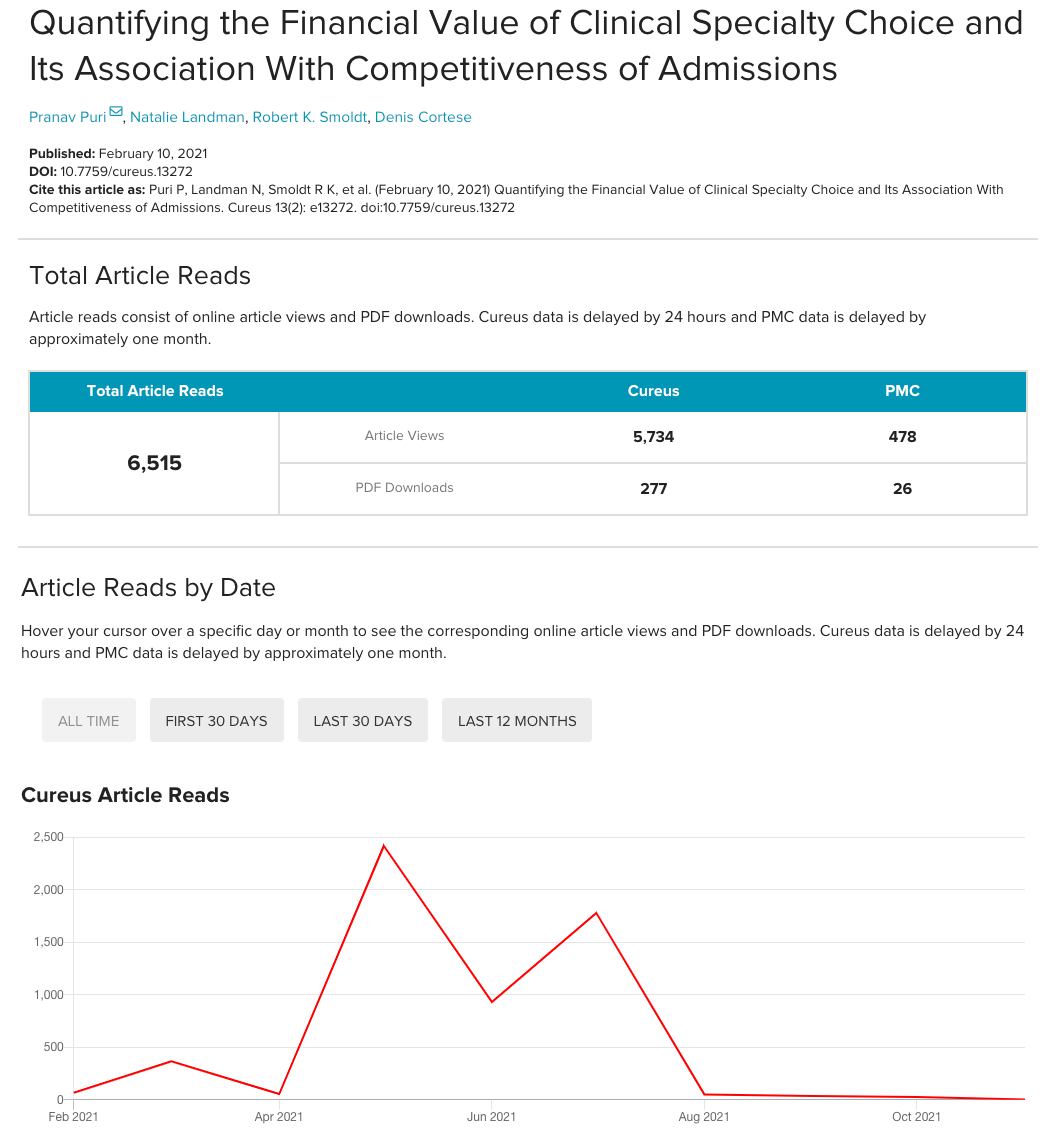Viewport: 1062px width, 1142px height.
Task: Visit Denis Cortese's author page
Action: [423, 117]
